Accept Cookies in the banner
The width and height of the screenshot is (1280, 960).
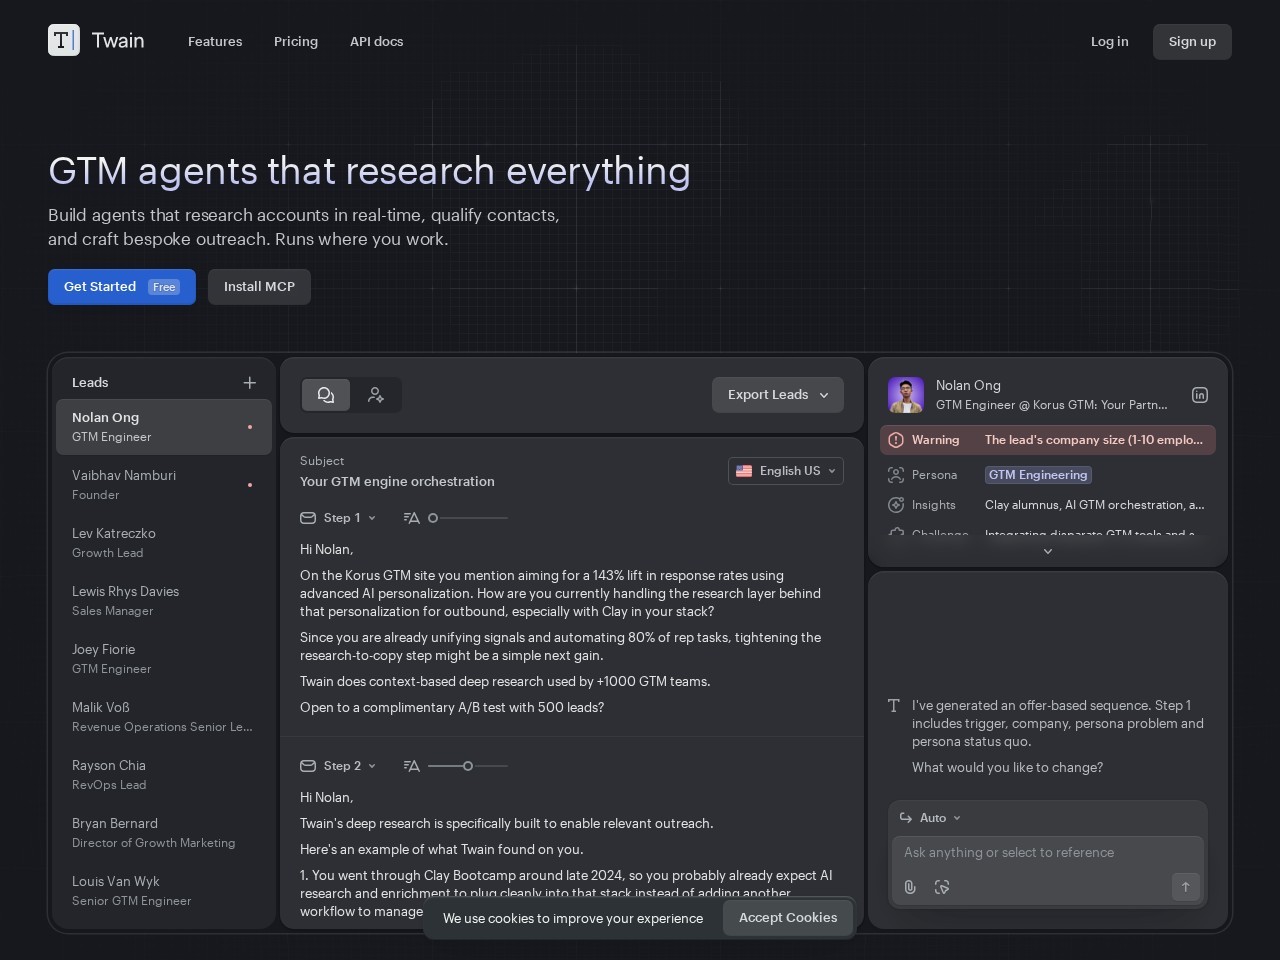pos(787,918)
